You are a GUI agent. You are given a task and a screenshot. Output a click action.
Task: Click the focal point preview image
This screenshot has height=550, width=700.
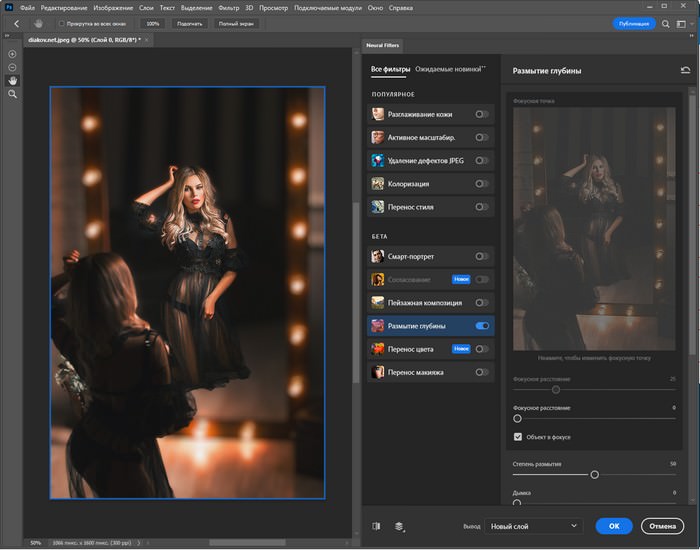(594, 228)
